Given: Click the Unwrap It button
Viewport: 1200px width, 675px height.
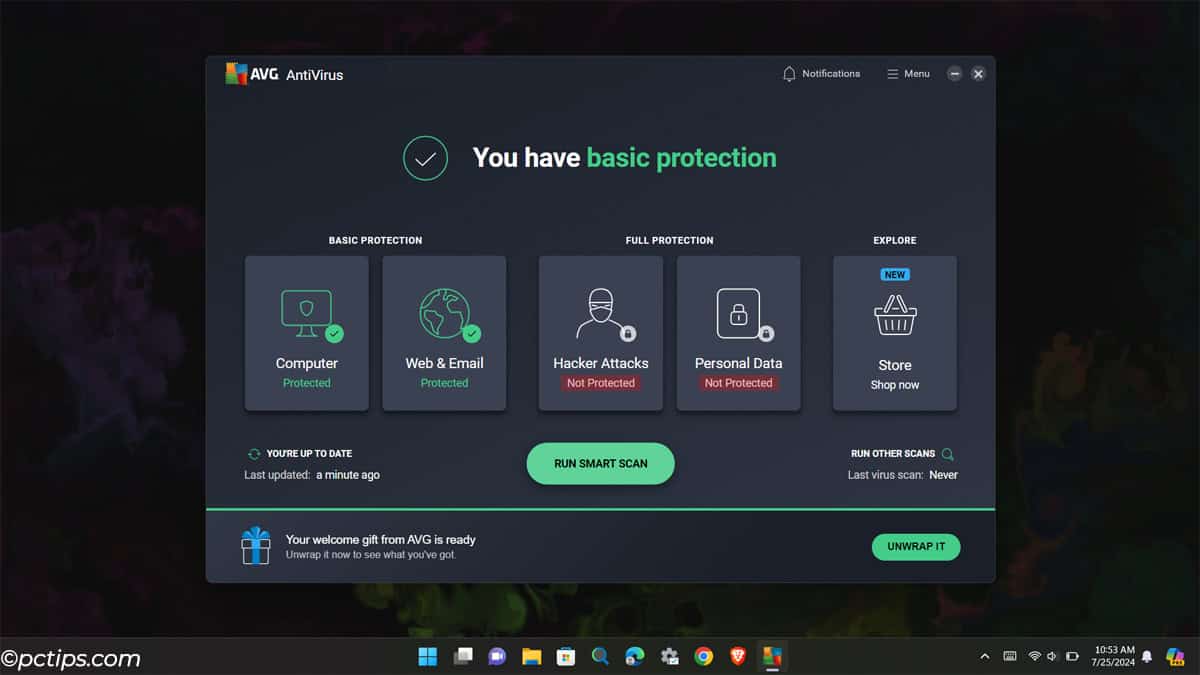Looking at the screenshot, I should point(915,547).
